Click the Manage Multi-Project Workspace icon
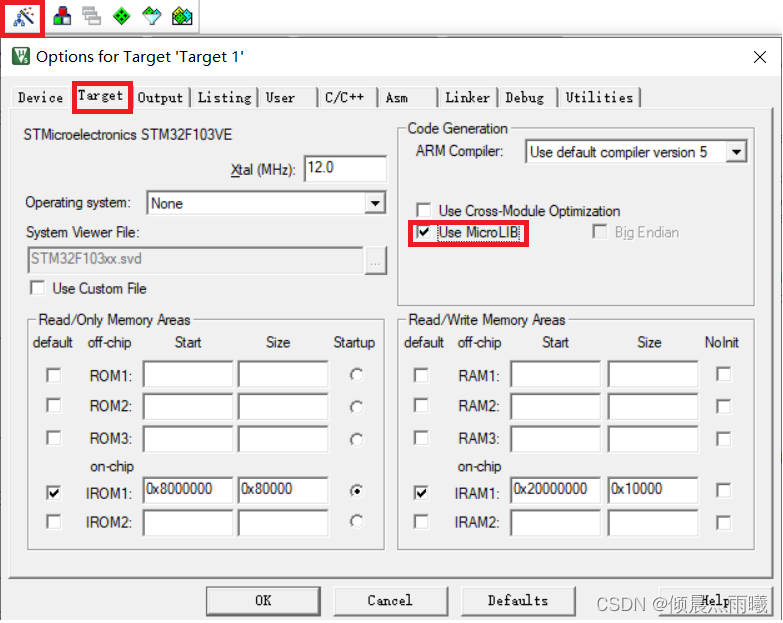The width and height of the screenshot is (783, 623). pyautogui.click(x=91, y=16)
